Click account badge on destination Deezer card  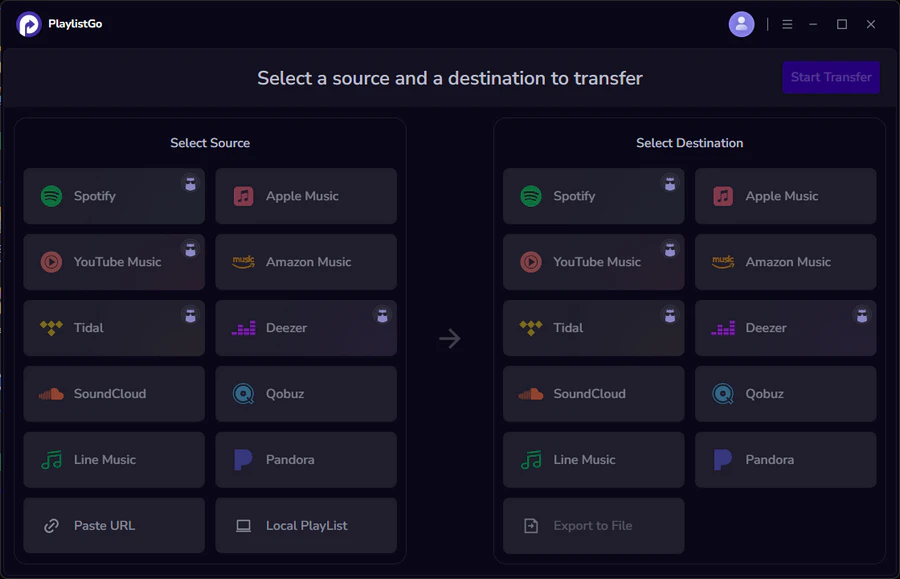click(862, 315)
